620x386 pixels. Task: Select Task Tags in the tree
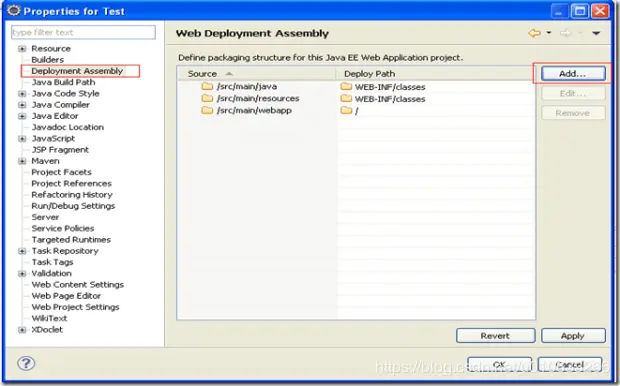tap(52, 262)
